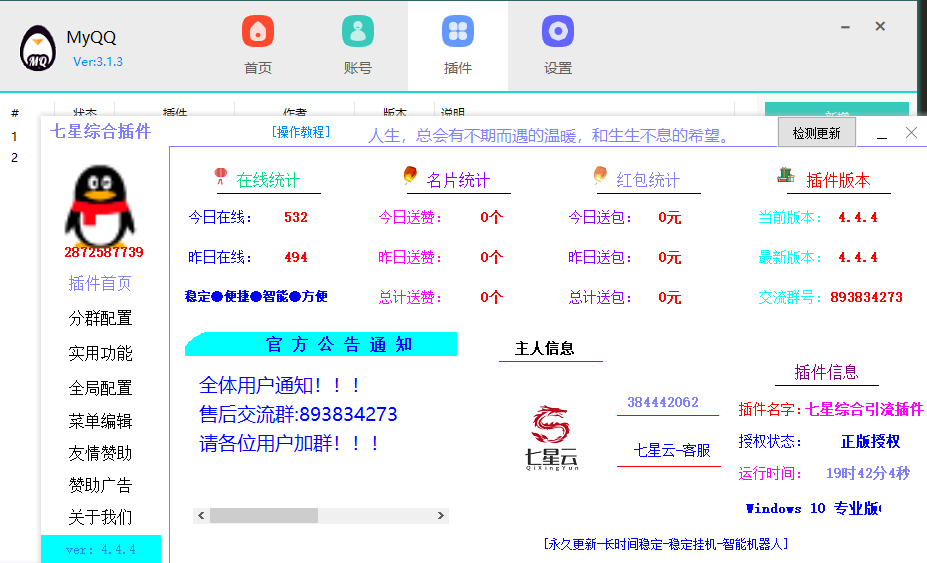Click the 全体用户通知 announcement line
Image resolution: width=927 pixels, height=563 pixels.
pyautogui.click(x=280, y=386)
